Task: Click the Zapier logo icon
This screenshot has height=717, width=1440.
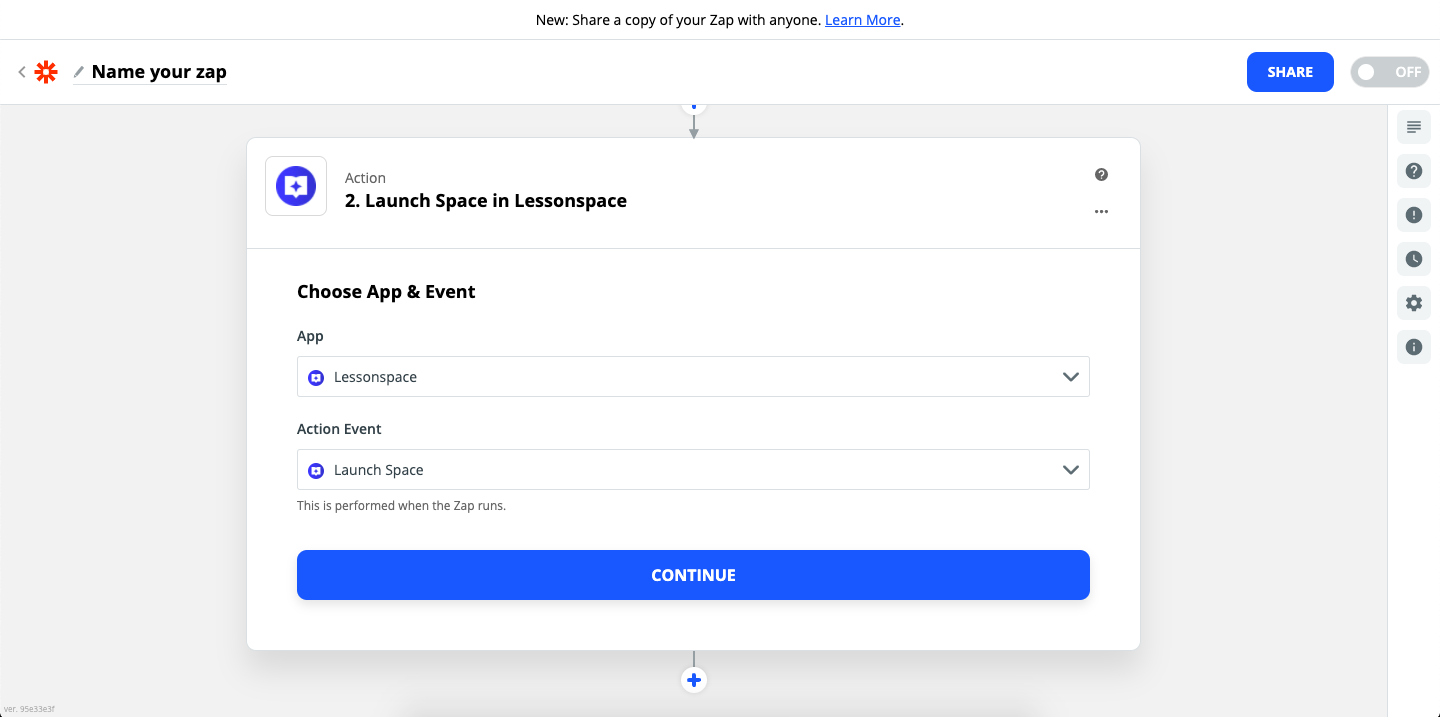Action: pyautogui.click(x=46, y=72)
